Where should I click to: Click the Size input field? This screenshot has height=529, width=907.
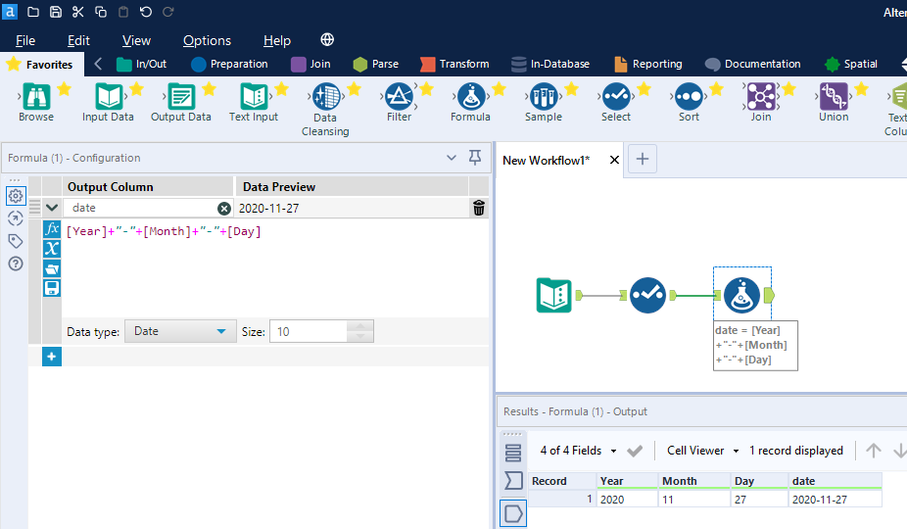pos(309,331)
